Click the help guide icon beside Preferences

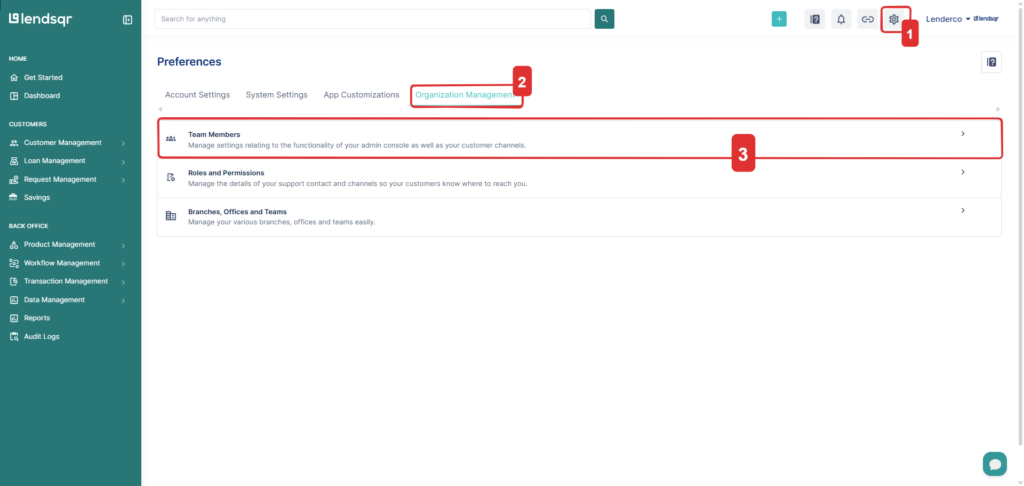[991, 62]
